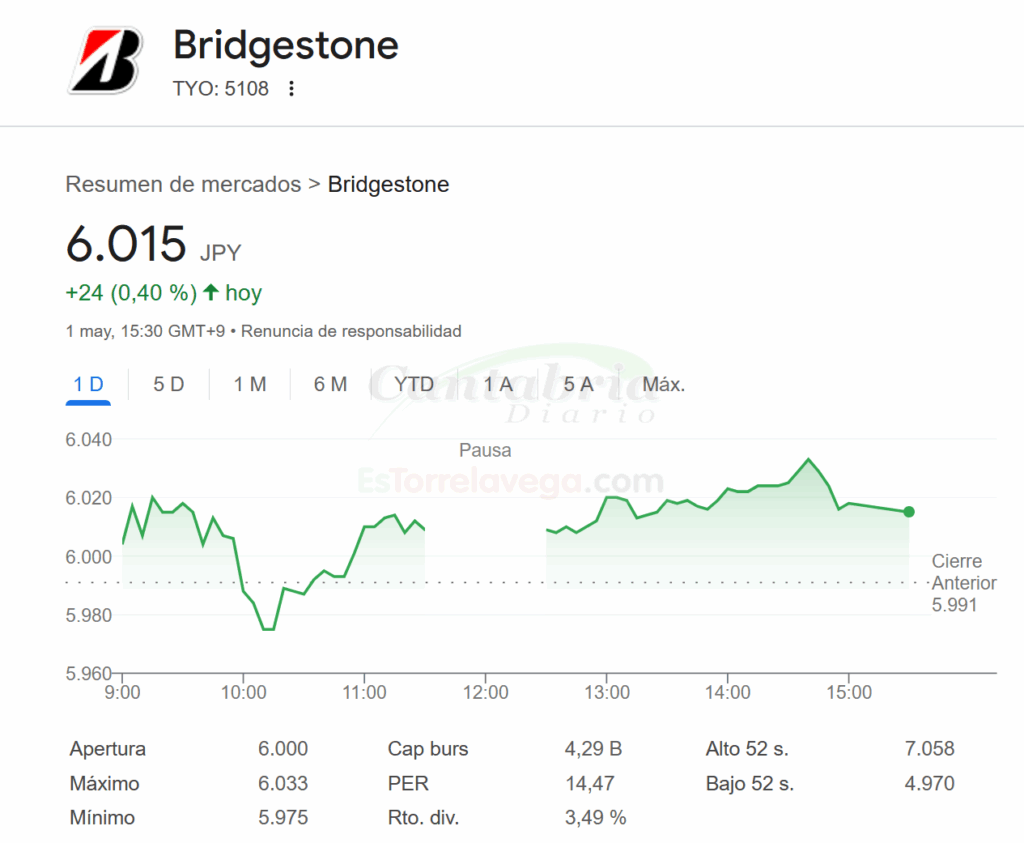This screenshot has width=1024, height=843.
Task: Click the 6.015 price value
Action: point(126,244)
